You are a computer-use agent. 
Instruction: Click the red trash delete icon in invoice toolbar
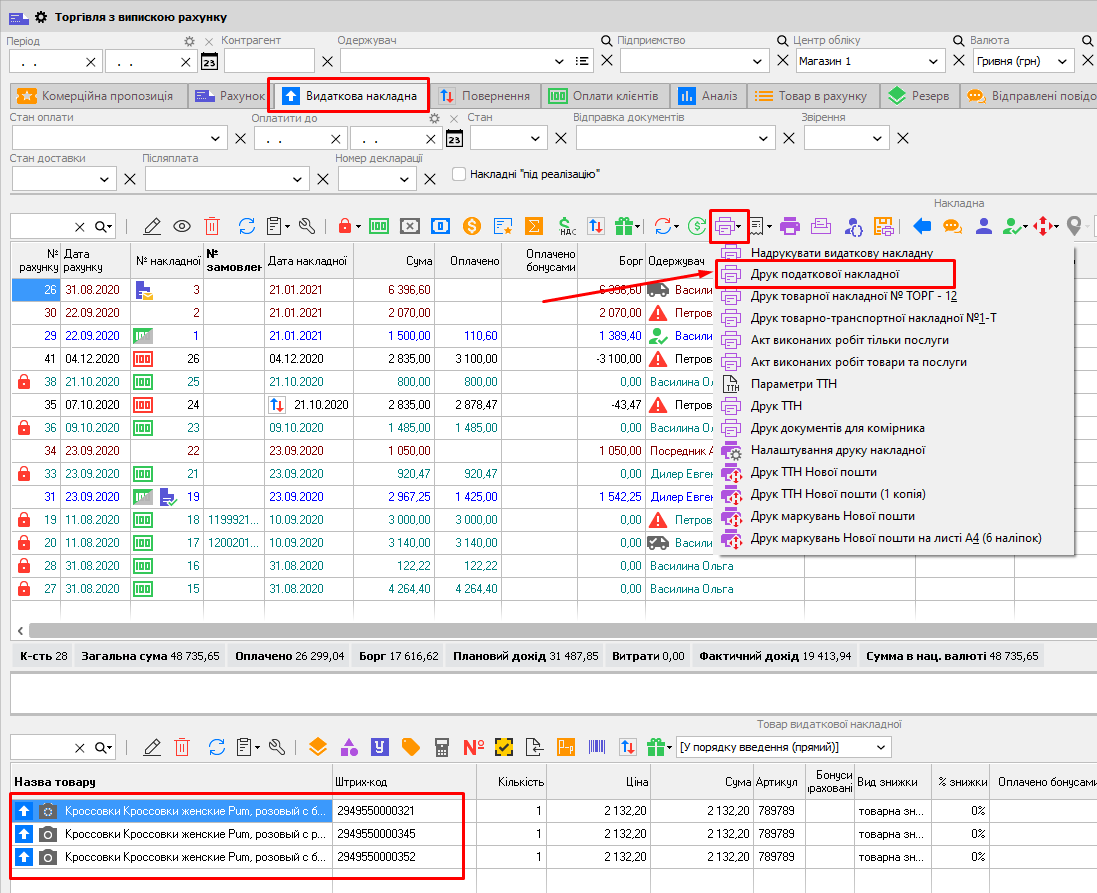point(212,226)
